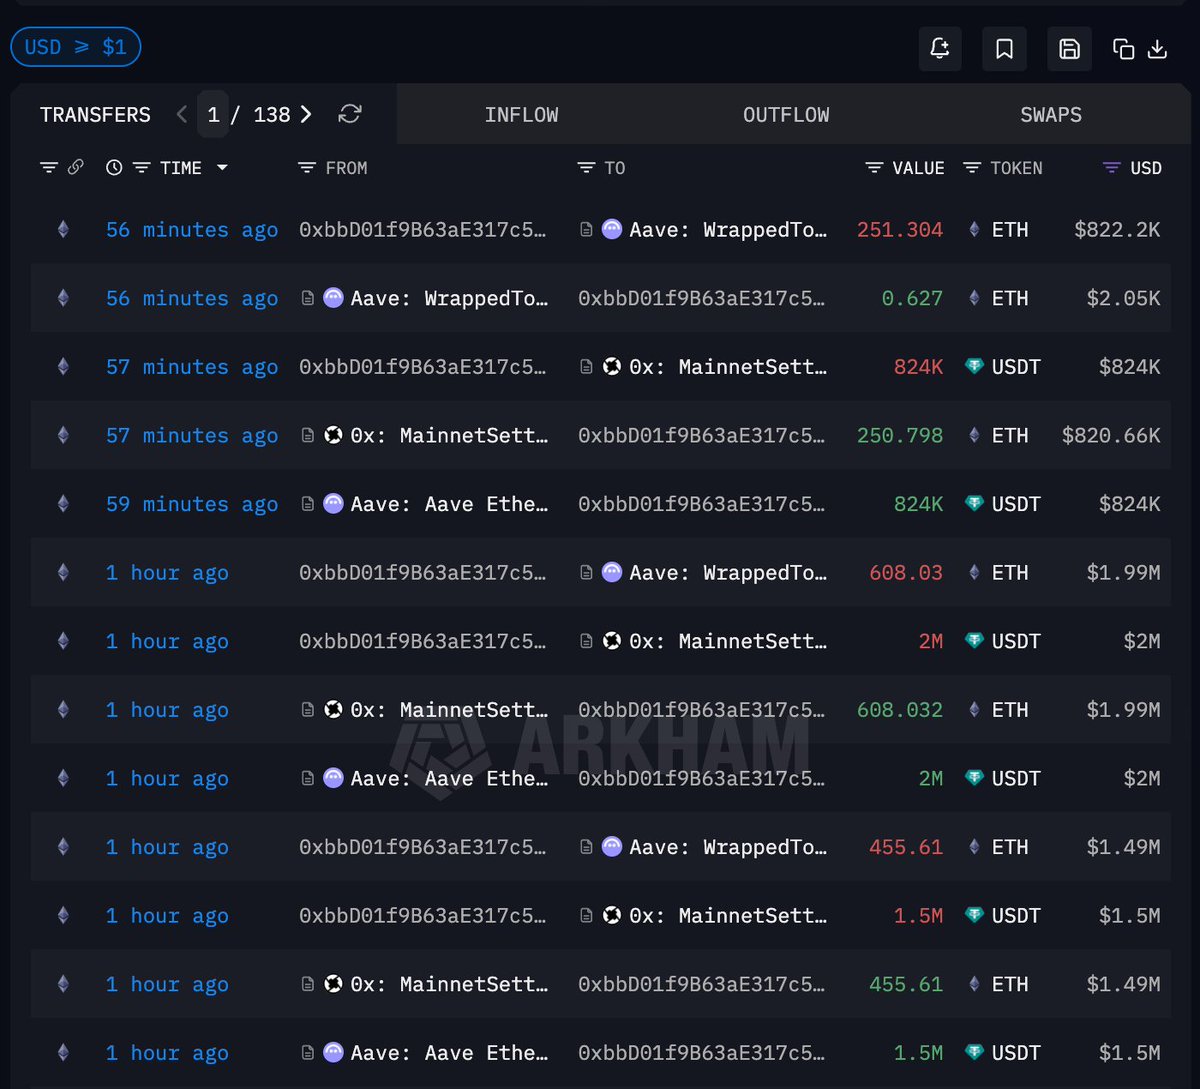Click the copy icon
This screenshot has height=1089, width=1200.
point(1123,49)
